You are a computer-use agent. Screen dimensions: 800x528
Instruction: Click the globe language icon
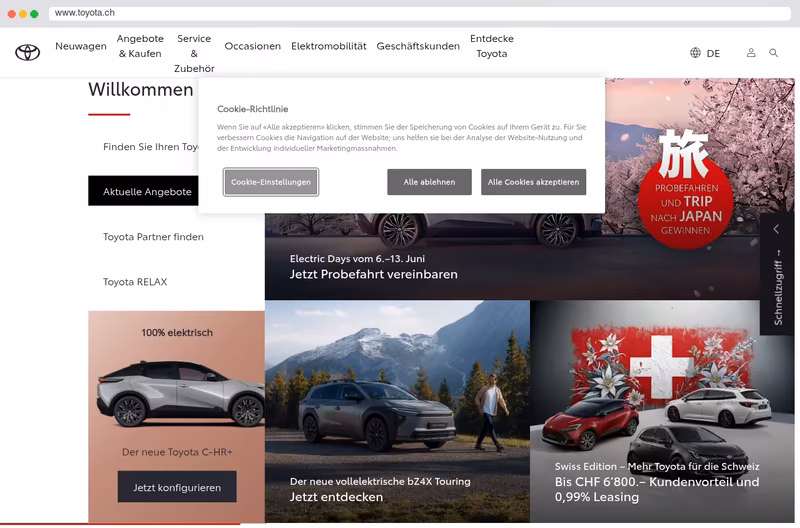[695, 53]
